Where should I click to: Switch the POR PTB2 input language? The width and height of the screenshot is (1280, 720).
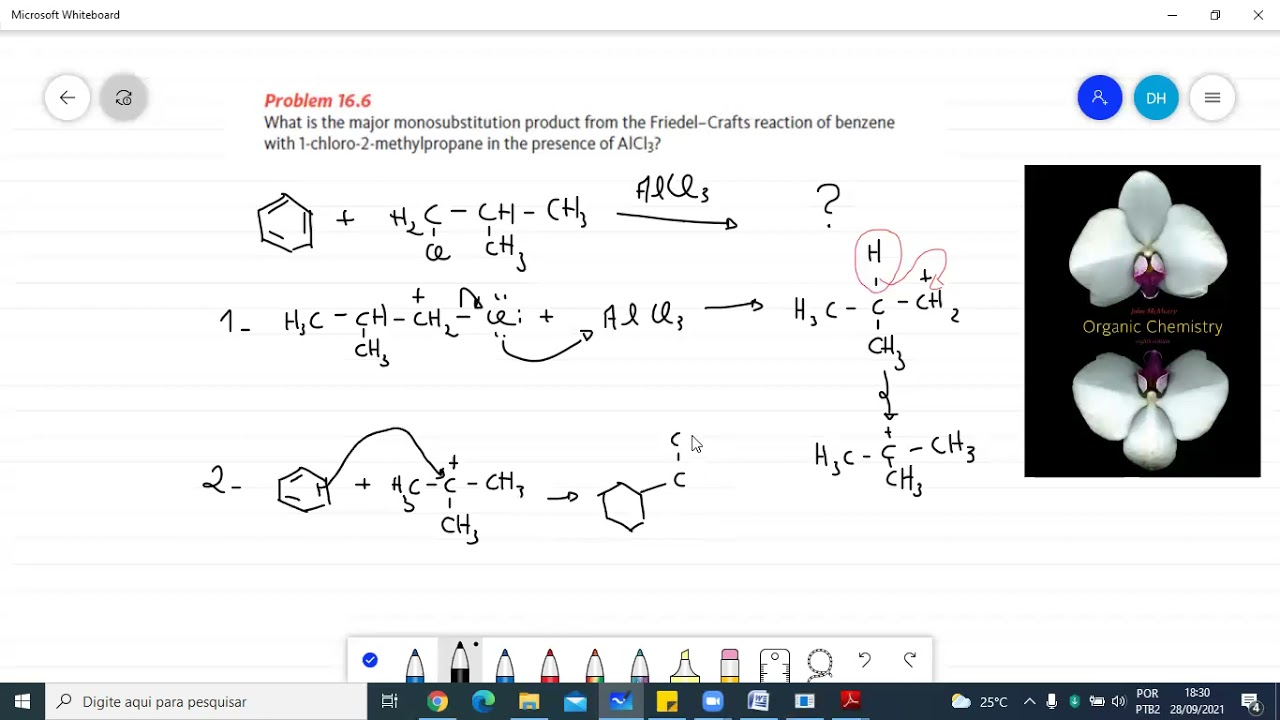tap(1148, 701)
